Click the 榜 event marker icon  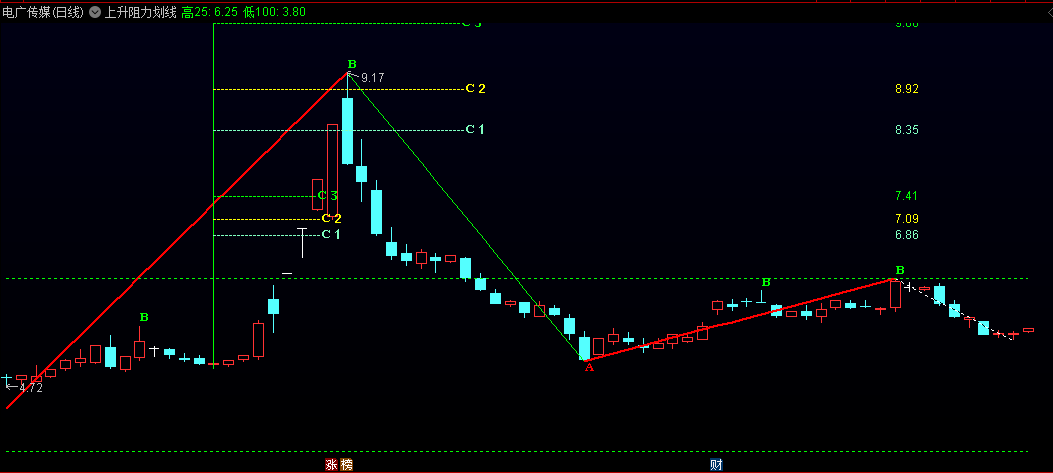pyautogui.click(x=346, y=464)
